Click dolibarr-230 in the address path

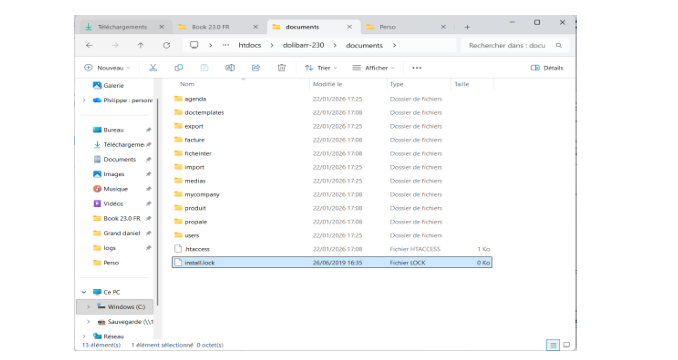pyautogui.click(x=304, y=45)
